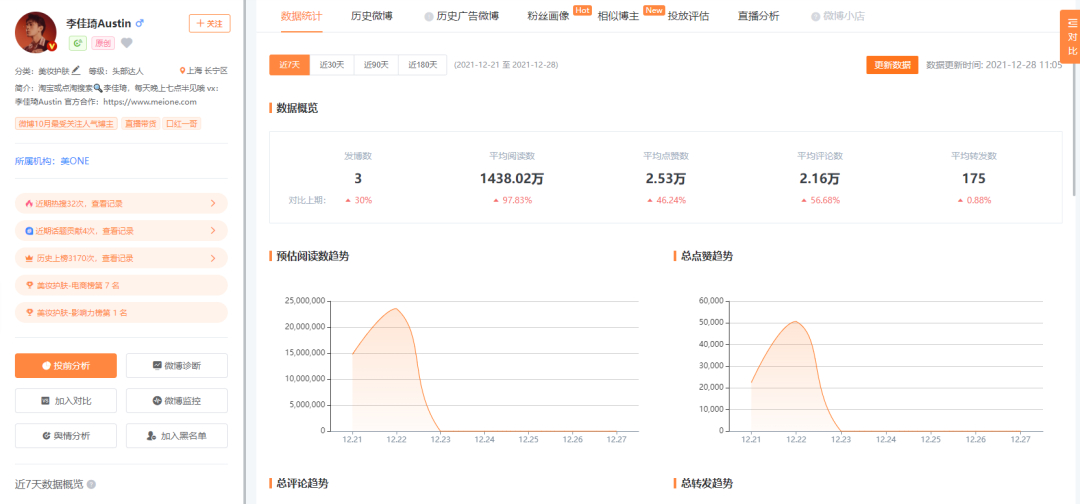
Task: Expand 近期话题贡献4次 record arrow
Action: 213,231
